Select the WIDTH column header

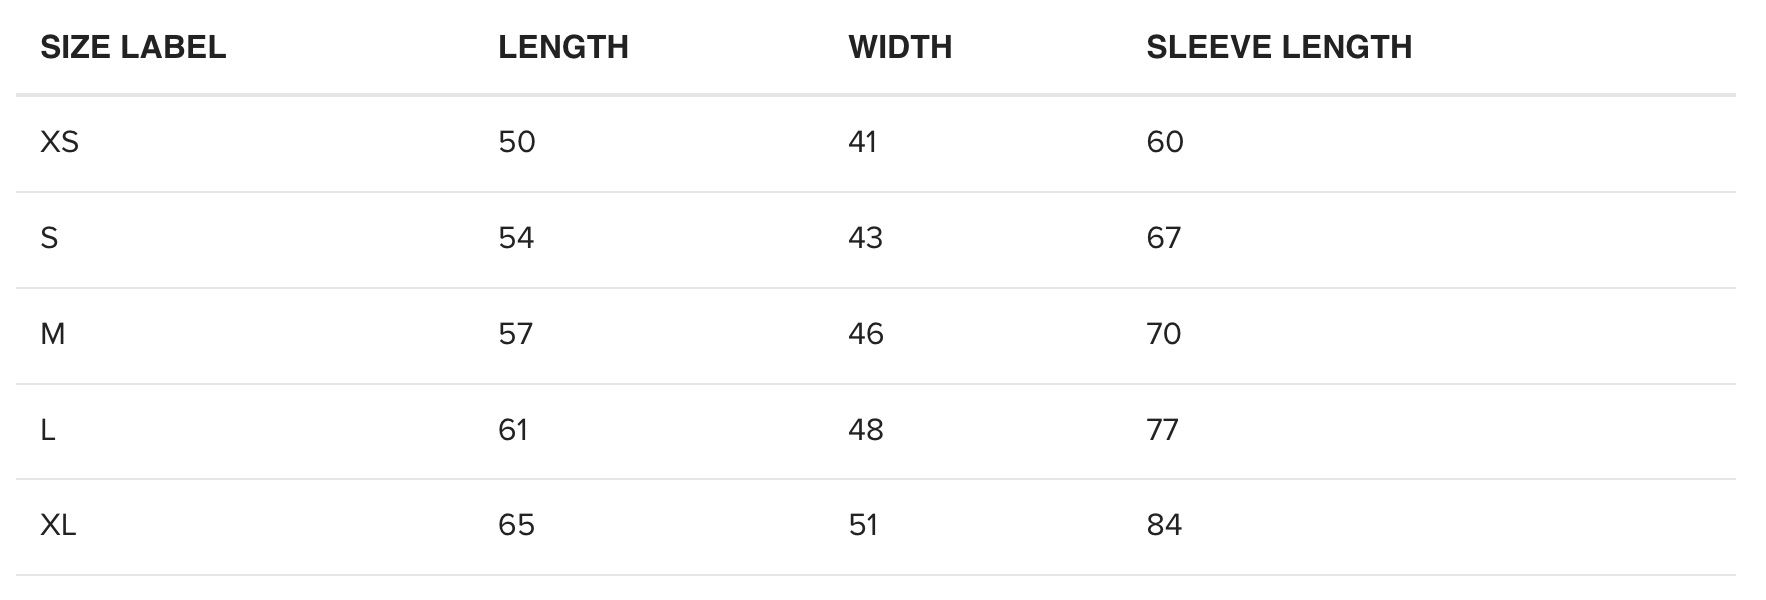[x=900, y=47]
